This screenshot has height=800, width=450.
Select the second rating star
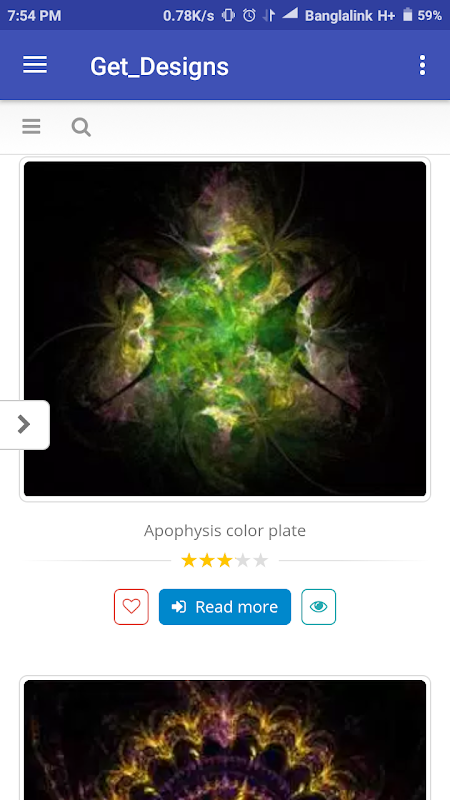click(x=207, y=561)
